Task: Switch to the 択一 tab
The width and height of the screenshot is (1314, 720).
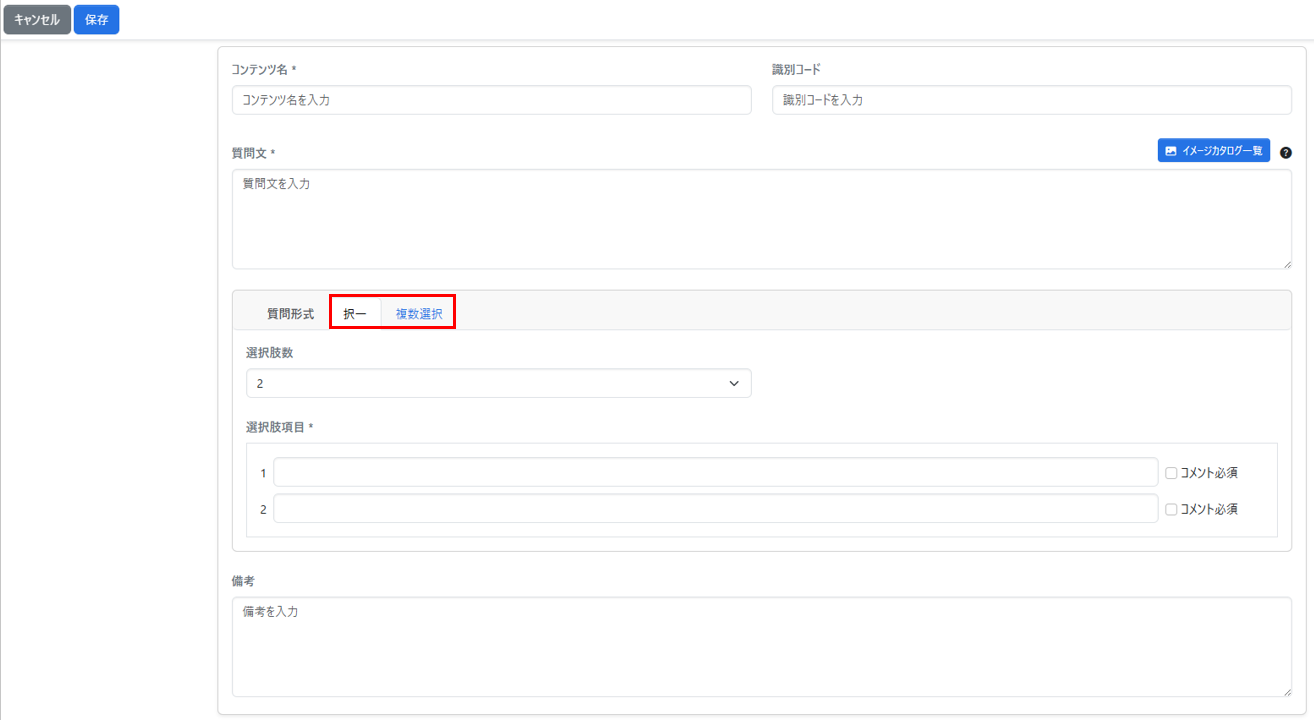Action: [355, 314]
